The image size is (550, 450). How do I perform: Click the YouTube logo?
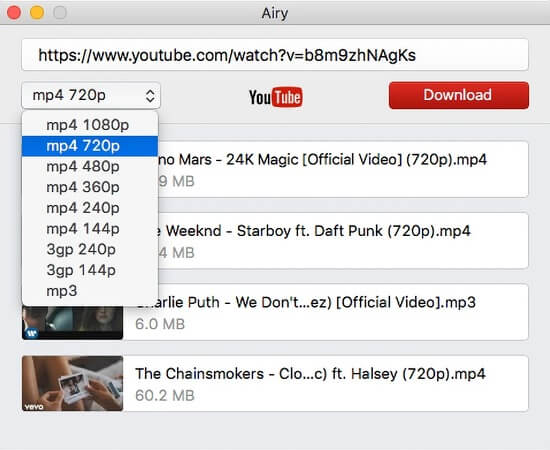point(276,97)
